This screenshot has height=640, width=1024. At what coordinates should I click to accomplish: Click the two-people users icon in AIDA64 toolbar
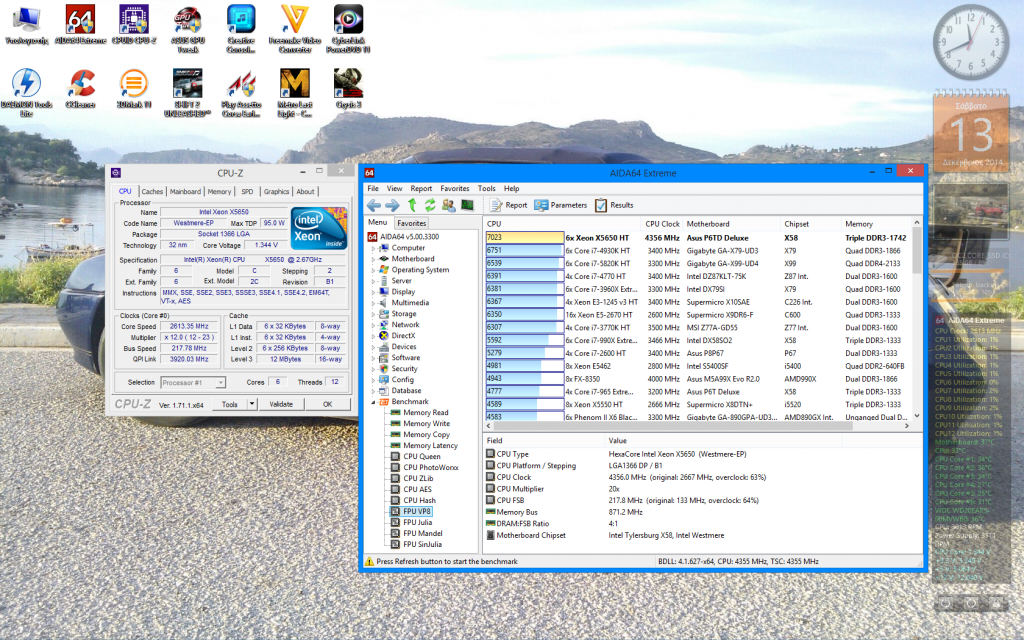coord(449,205)
